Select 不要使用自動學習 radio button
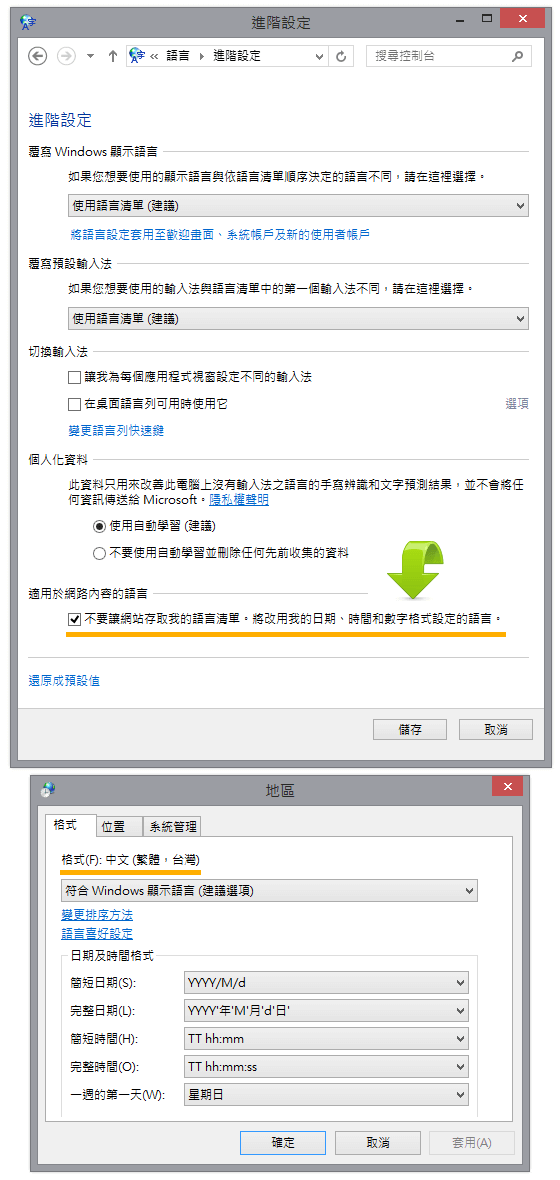Image resolution: width=560 pixels, height=1180 pixels. 99,553
